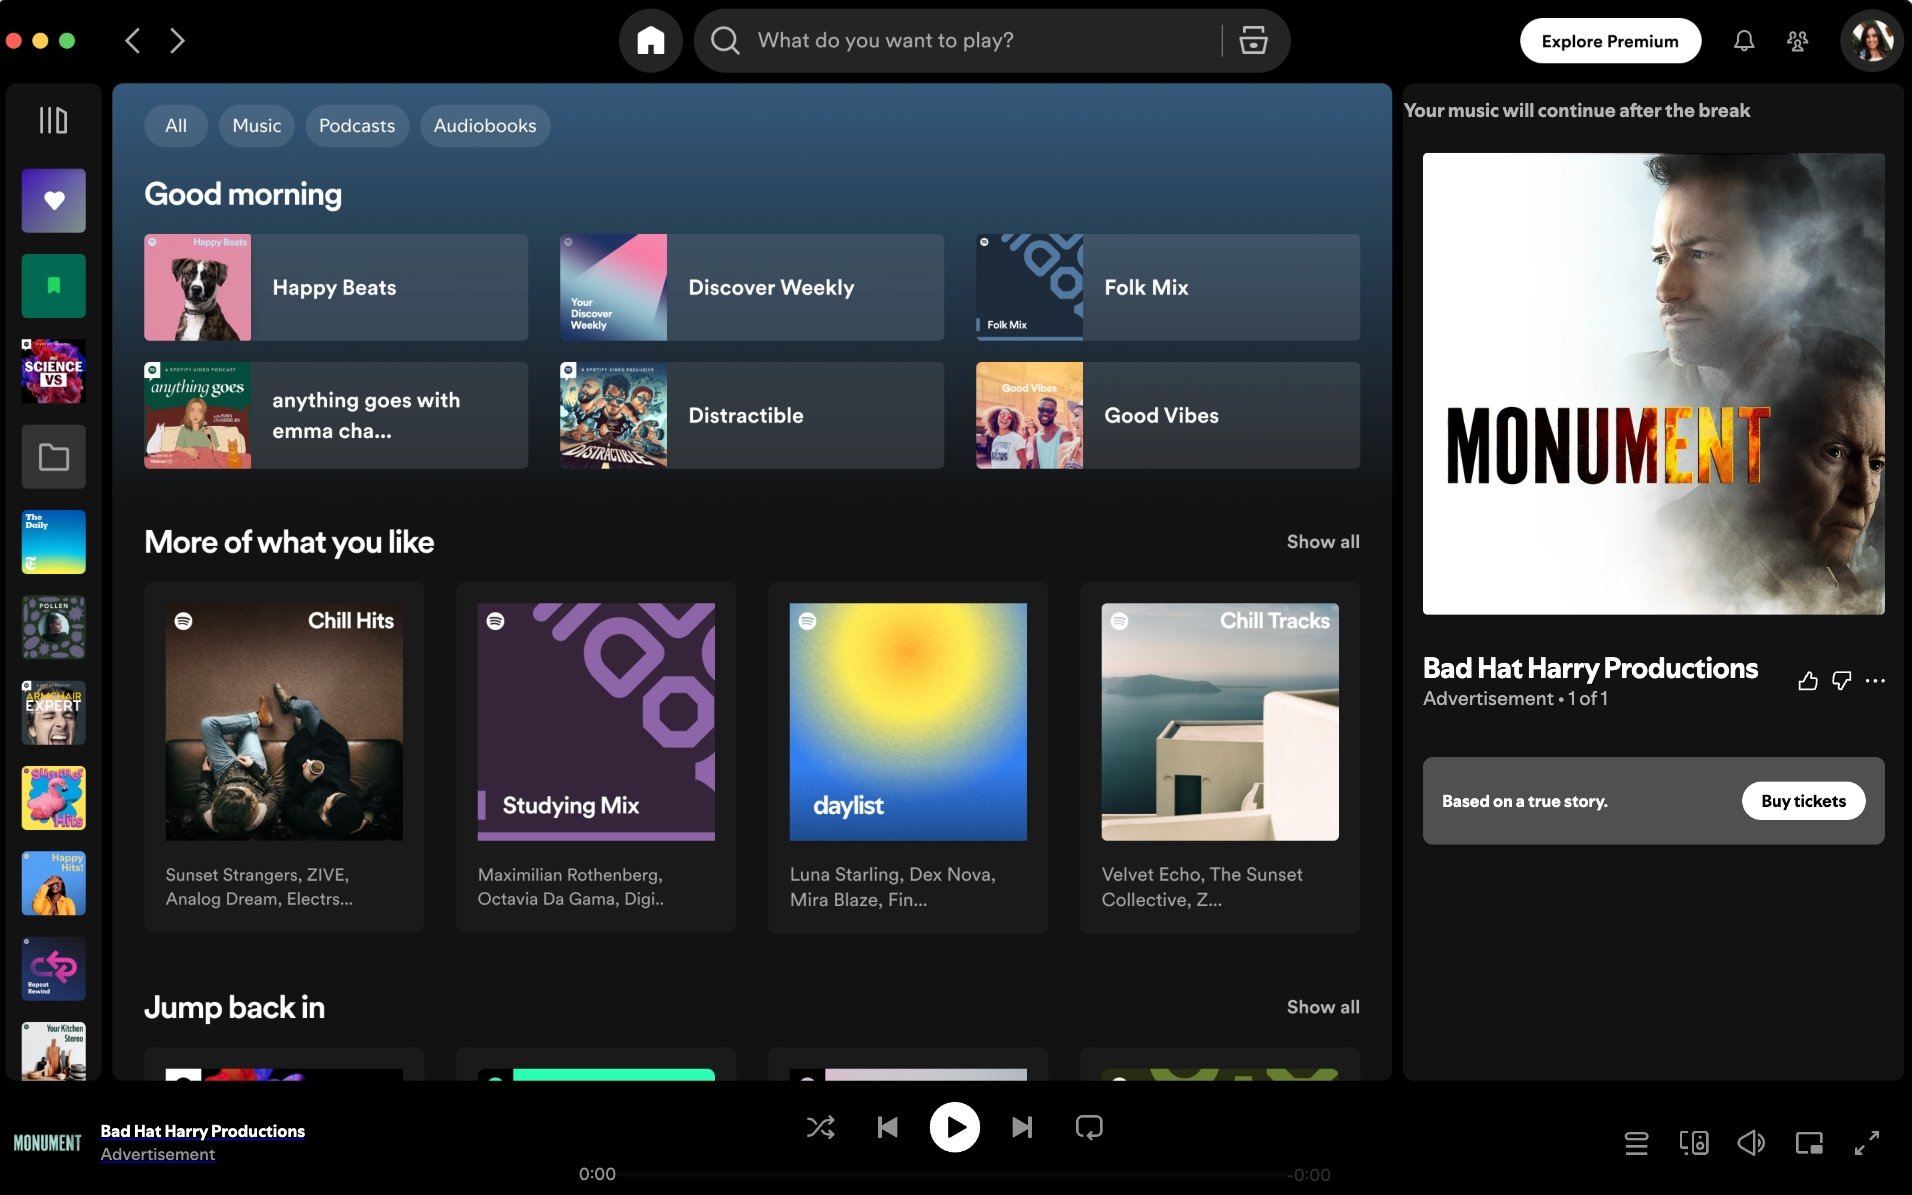Skip to previous track

pos(887,1128)
